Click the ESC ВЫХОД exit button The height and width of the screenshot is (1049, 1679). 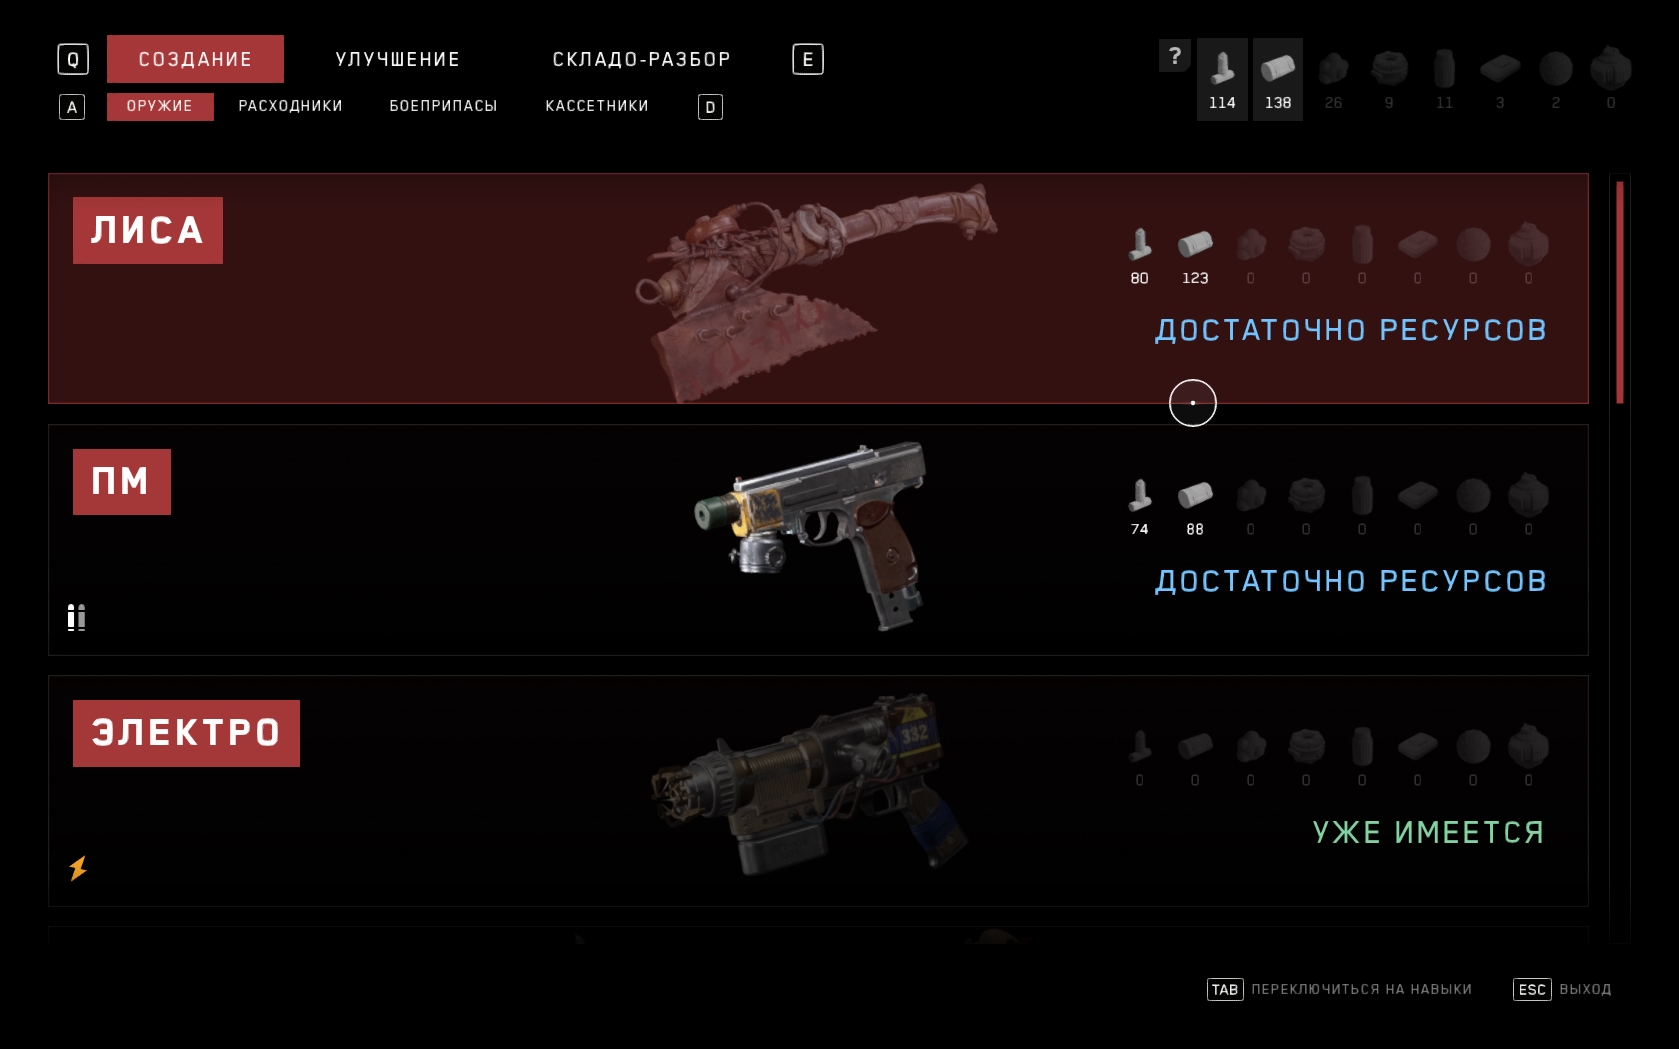[x=1562, y=990]
